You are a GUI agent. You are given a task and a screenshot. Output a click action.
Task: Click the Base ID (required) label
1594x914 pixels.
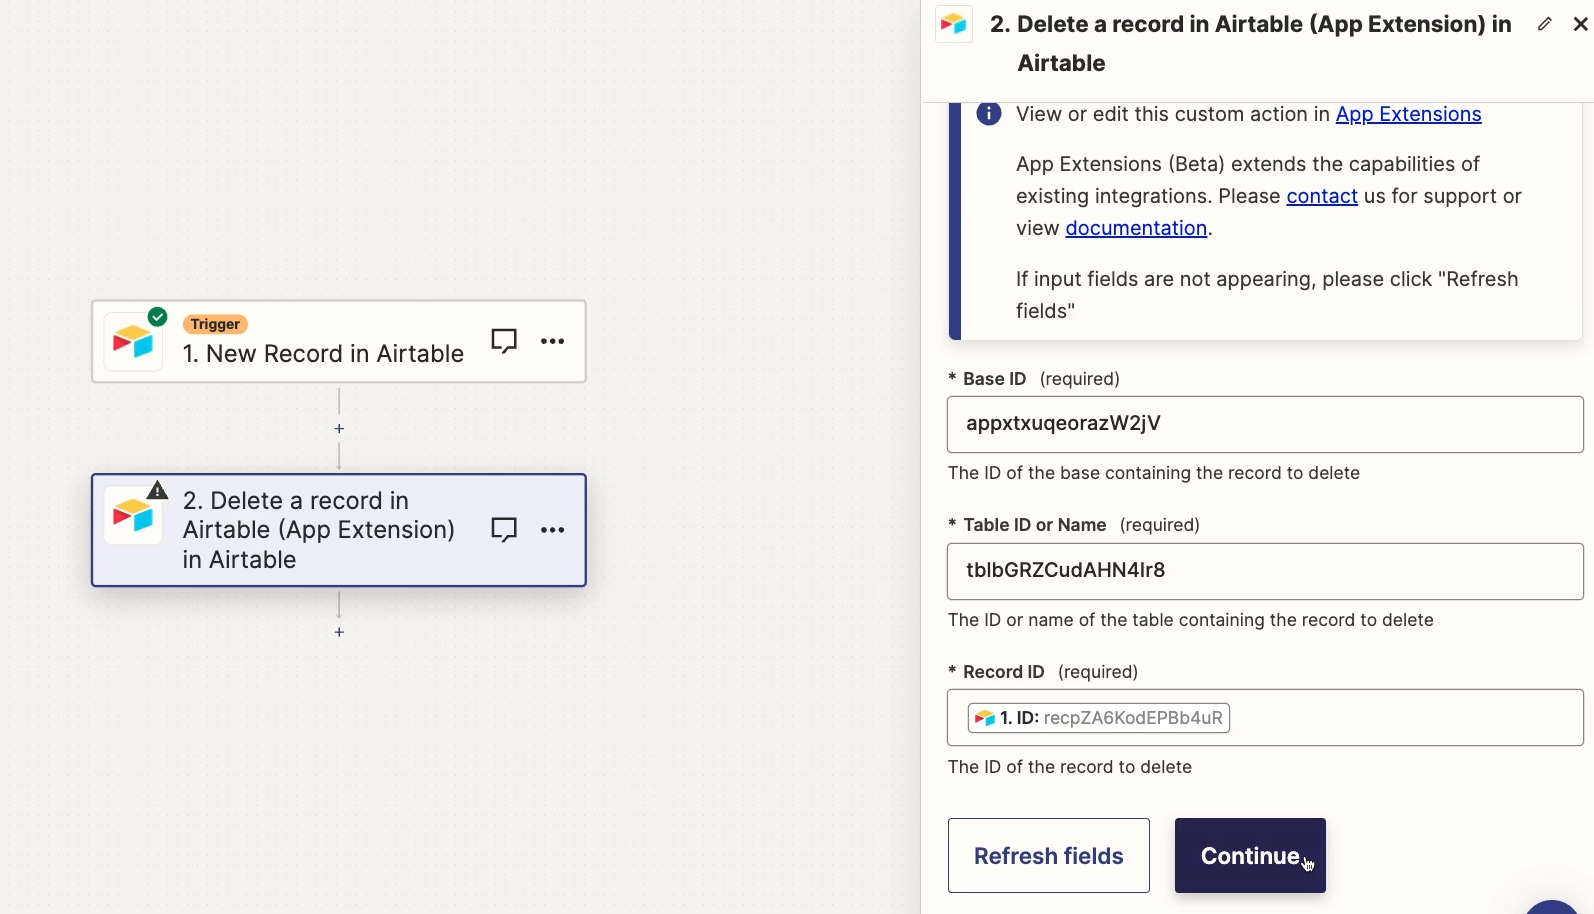tap(1034, 379)
